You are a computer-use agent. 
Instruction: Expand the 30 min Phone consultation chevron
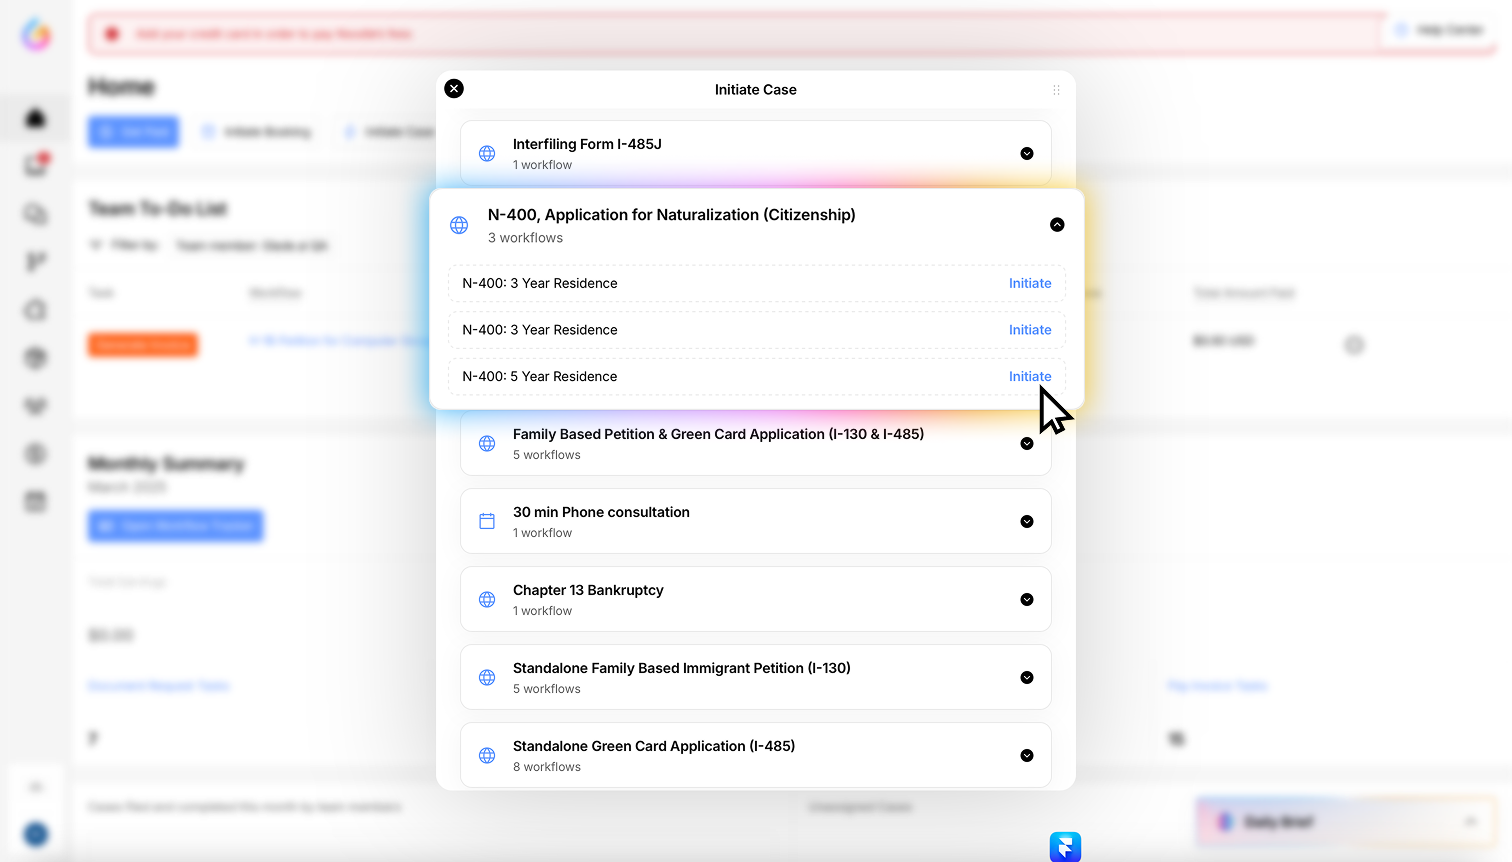click(1027, 522)
